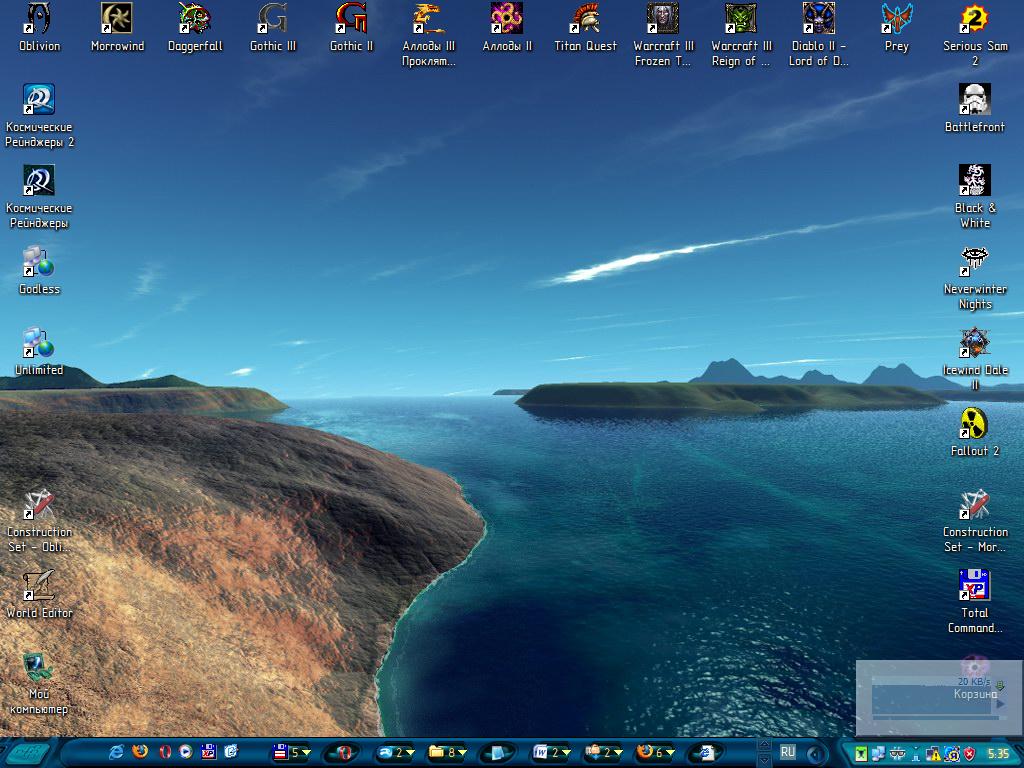Viewport: 1024px width, 768px height.
Task: Select Construction Set - Mor... shortcut
Action: point(974,520)
